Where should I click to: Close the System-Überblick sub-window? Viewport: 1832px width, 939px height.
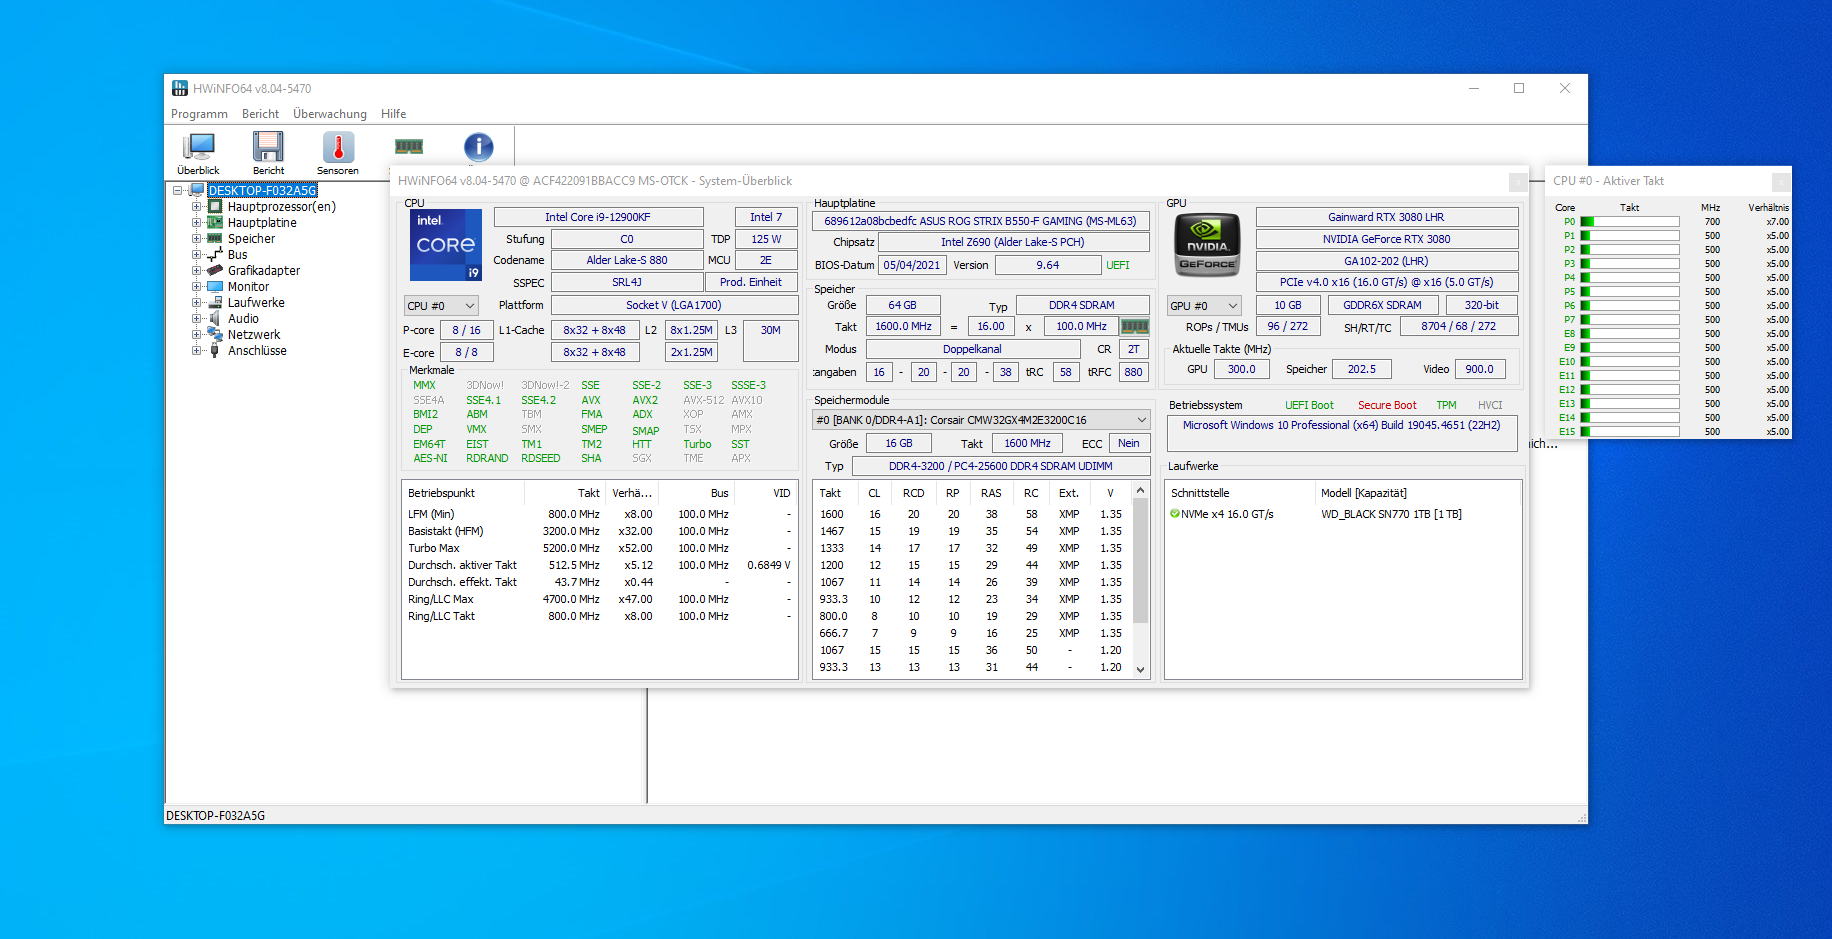pyautogui.click(x=1518, y=182)
